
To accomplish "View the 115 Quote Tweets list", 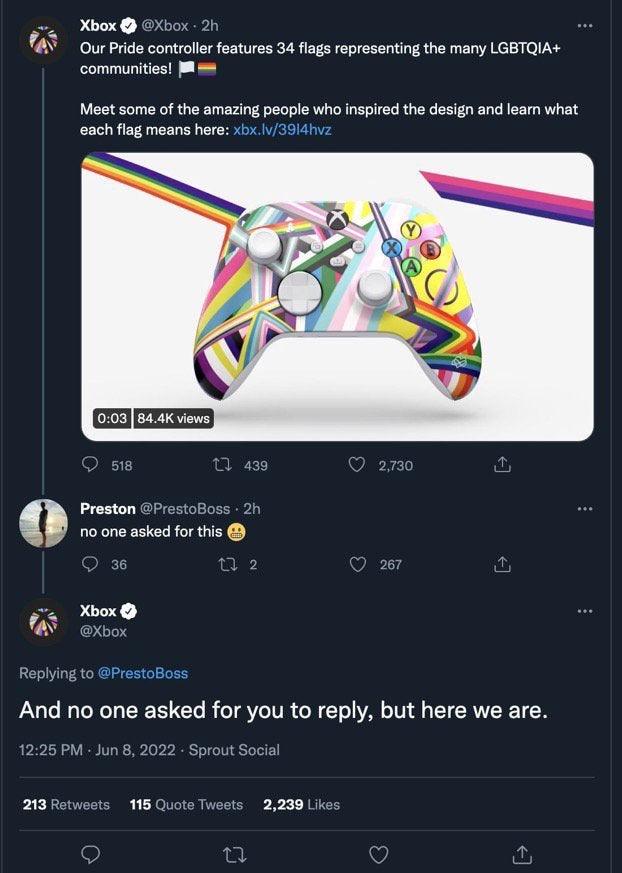I will 187,805.
